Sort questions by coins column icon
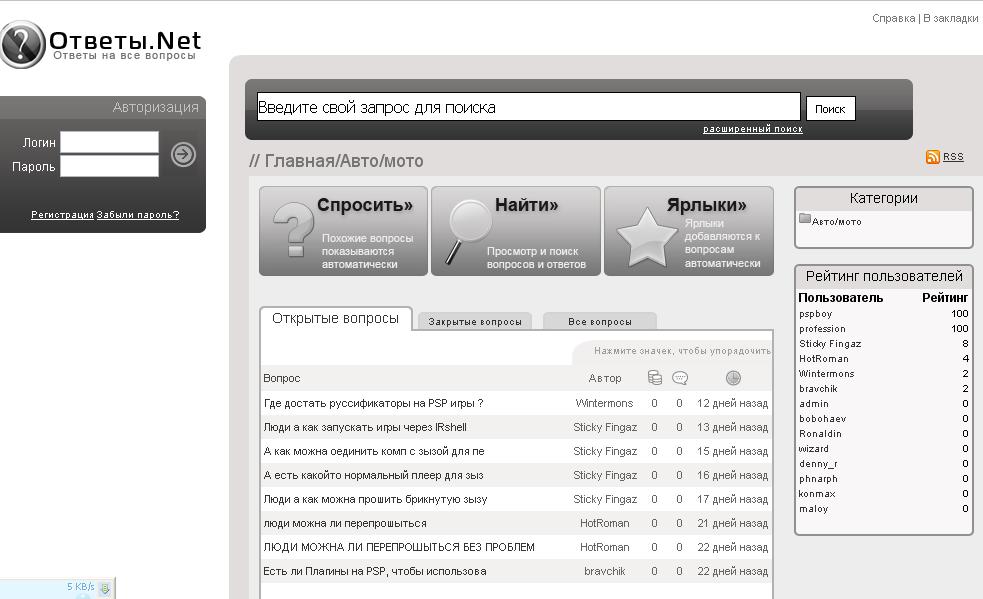 (655, 378)
